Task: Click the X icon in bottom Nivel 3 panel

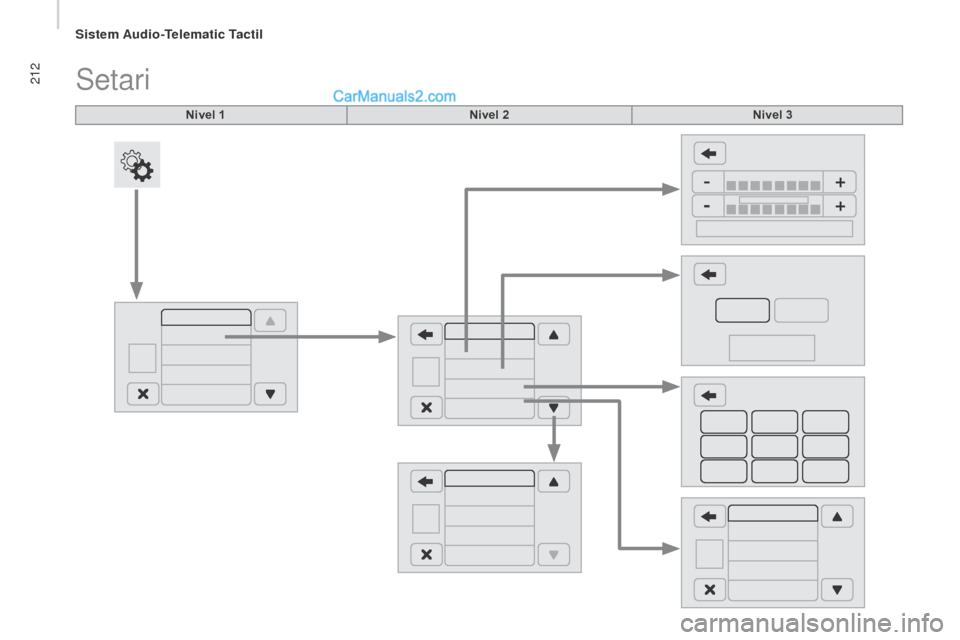Action: coord(710,589)
